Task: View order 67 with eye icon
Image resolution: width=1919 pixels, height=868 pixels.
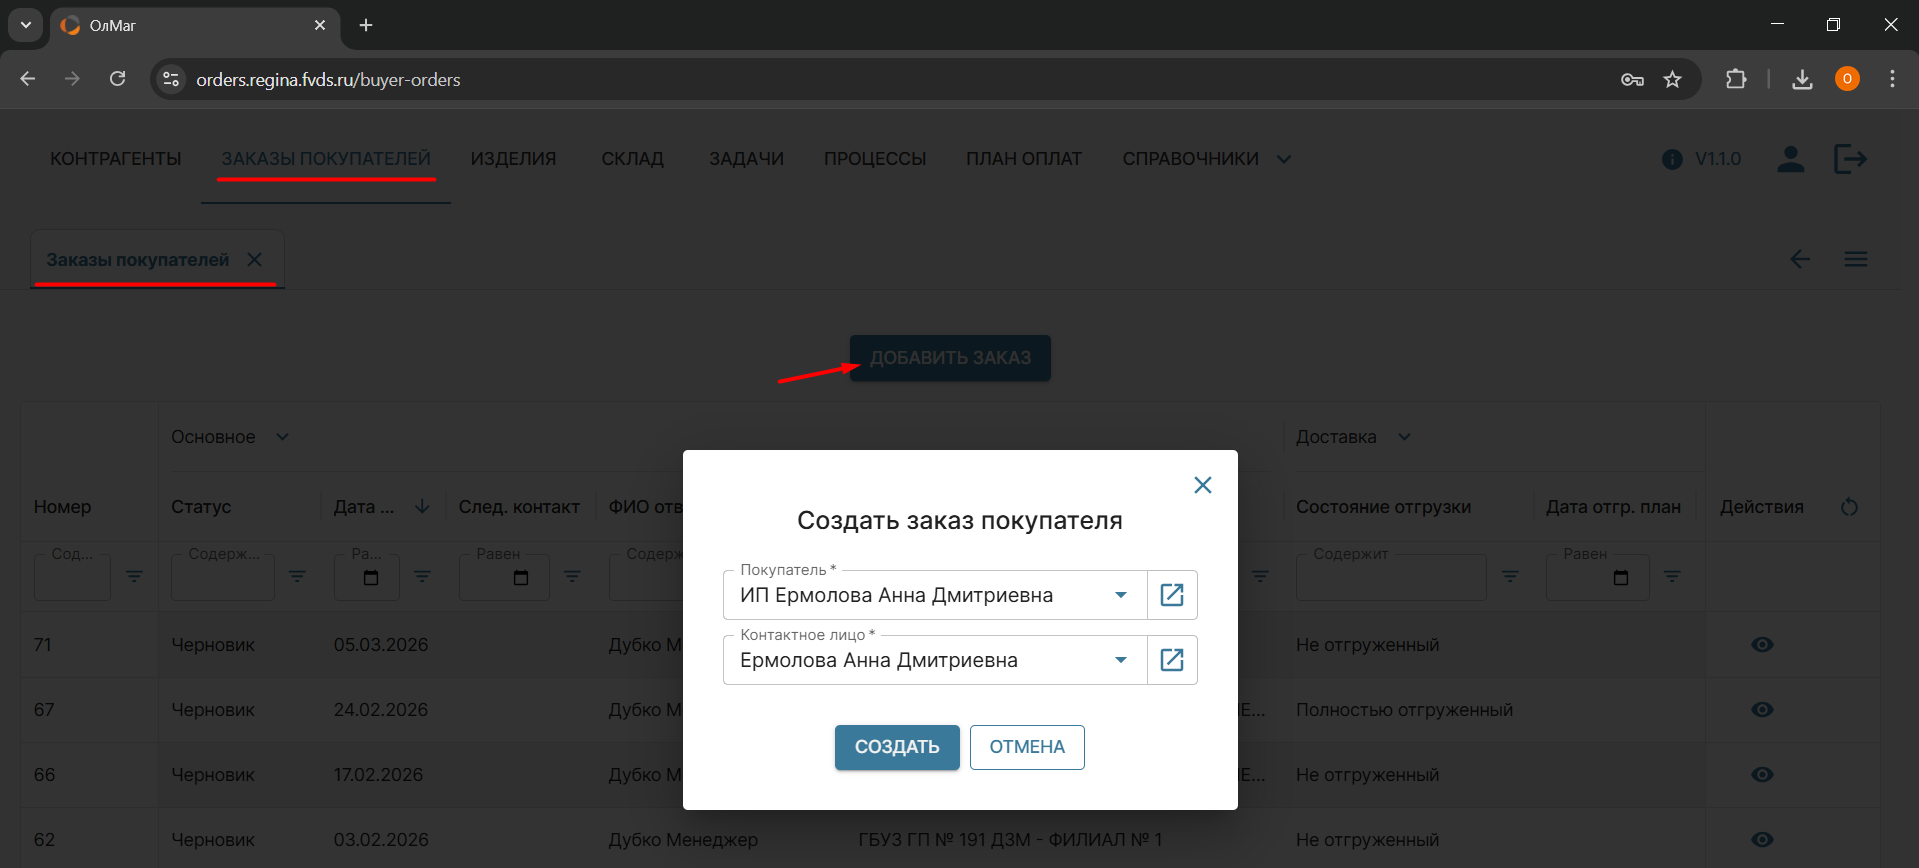Action: [x=1762, y=710]
